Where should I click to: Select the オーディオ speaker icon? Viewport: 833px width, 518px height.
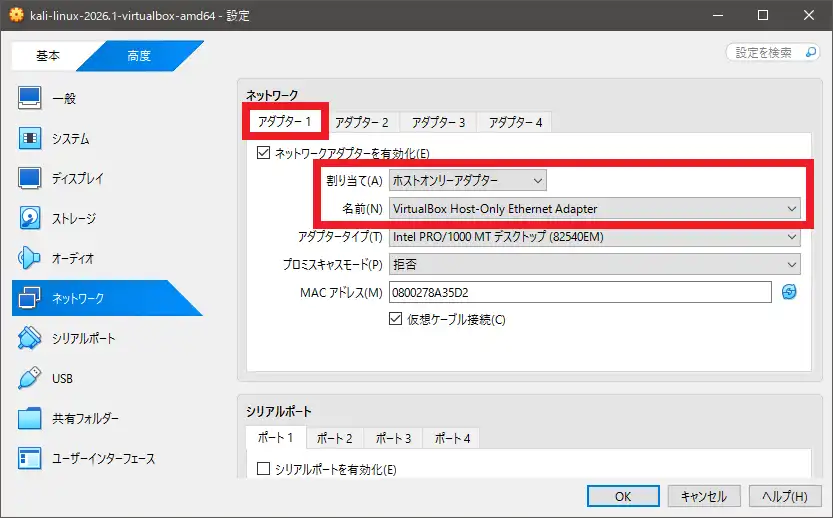point(29,258)
